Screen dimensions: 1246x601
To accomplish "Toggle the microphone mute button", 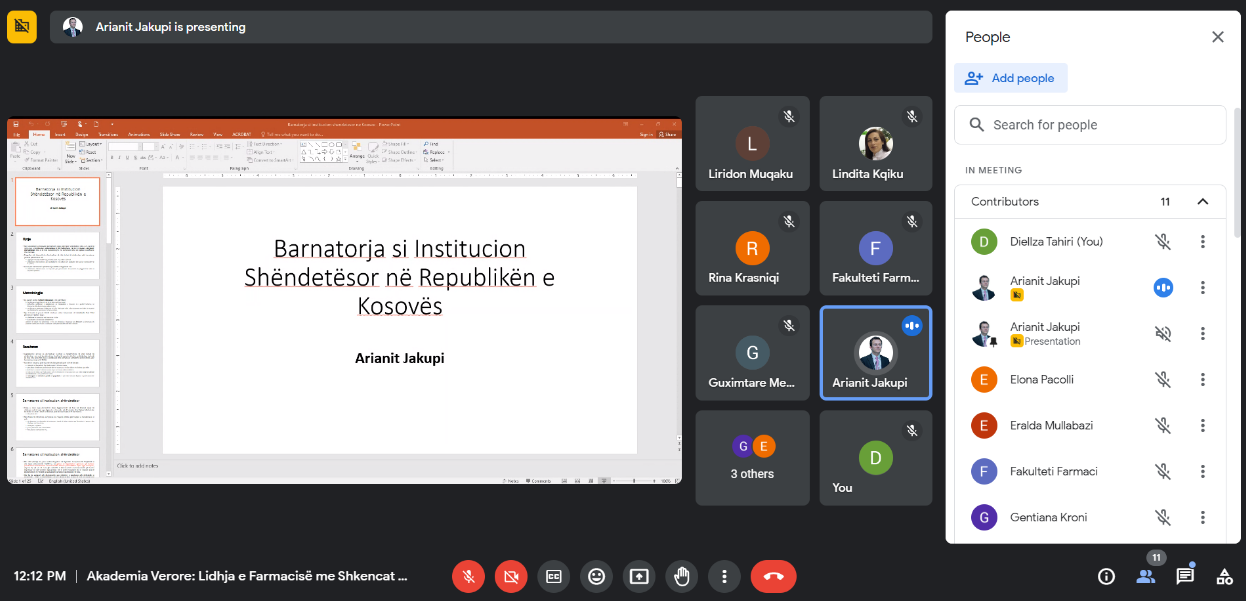I will click(468, 576).
